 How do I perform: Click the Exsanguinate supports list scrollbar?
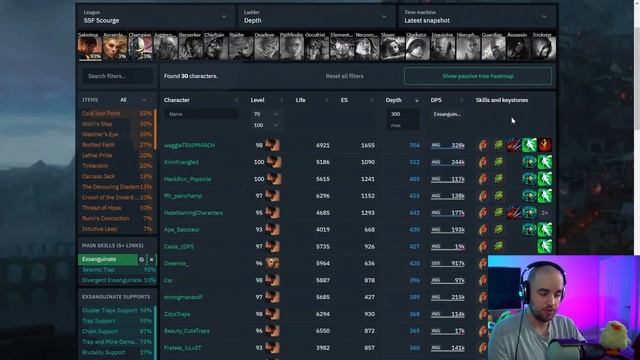(x=156, y=333)
